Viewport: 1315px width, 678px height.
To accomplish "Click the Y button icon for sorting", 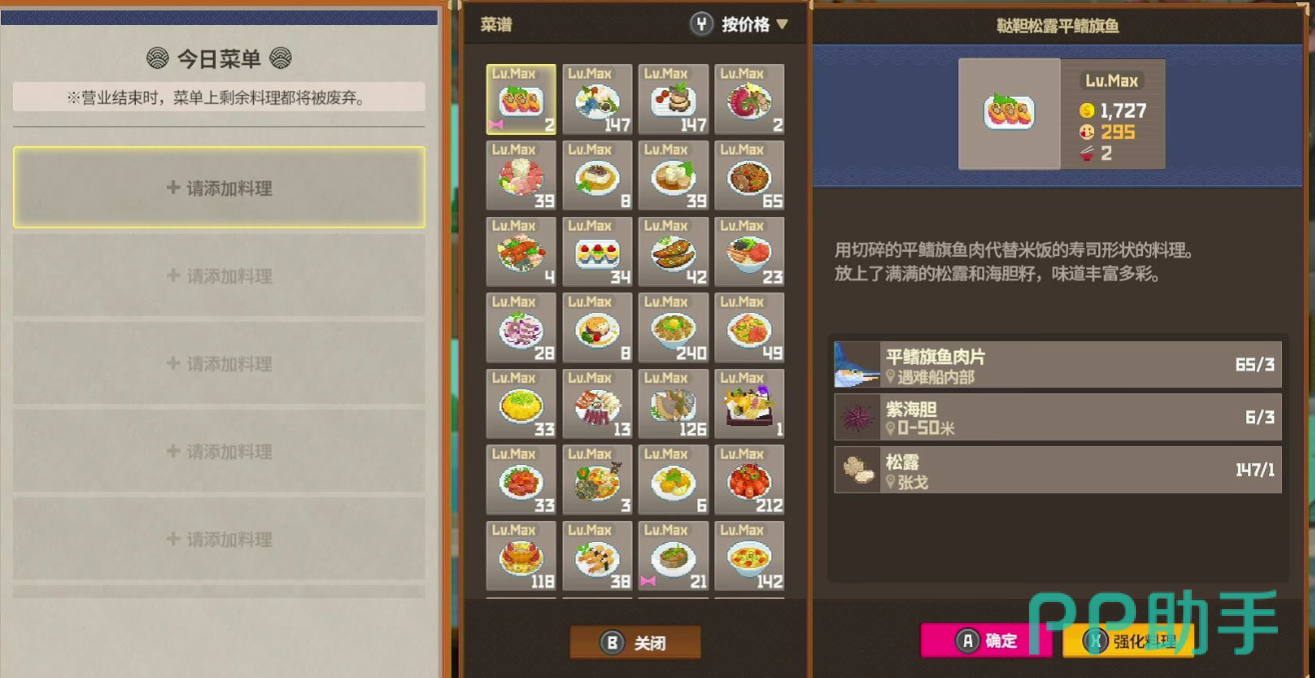I will (x=702, y=24).
